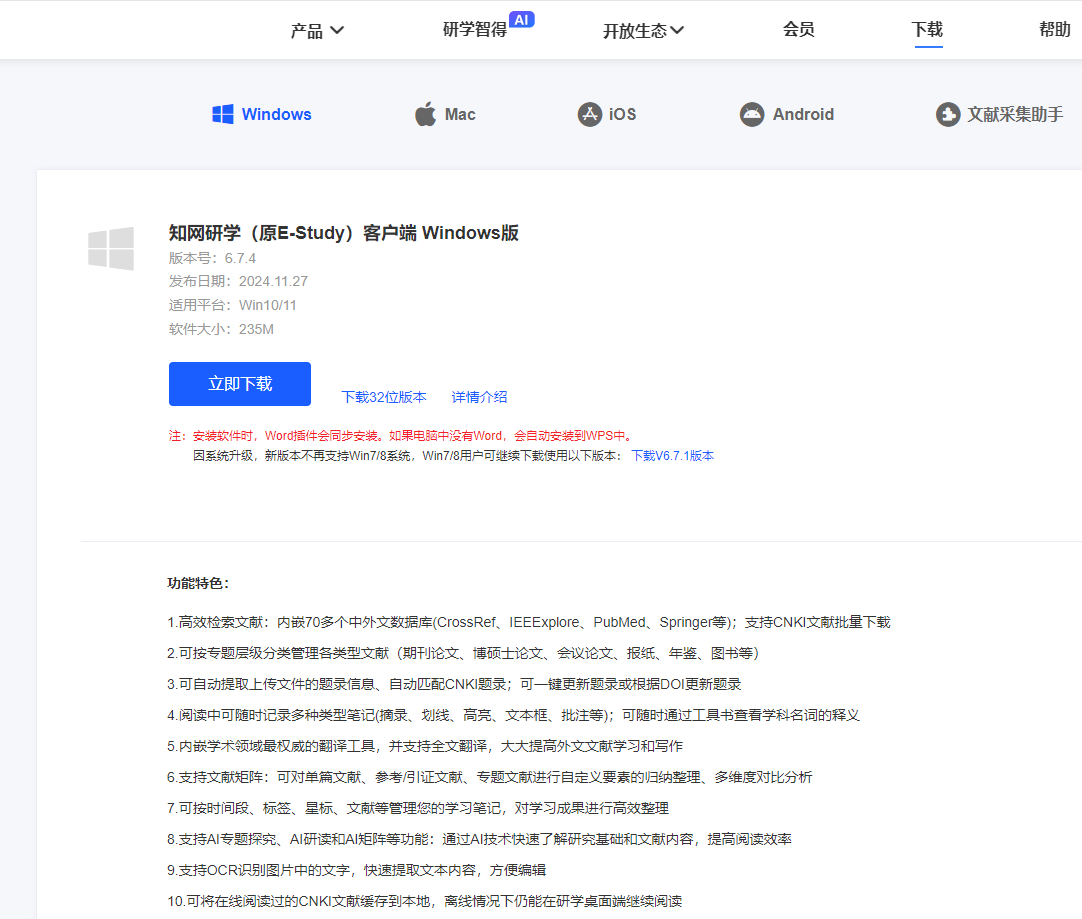Click feature line 10.可将在线阅读过的CNKI文献缓存到本地
Image resolution: width=1082 pixels, height=919 pixels.
(424, 902)
